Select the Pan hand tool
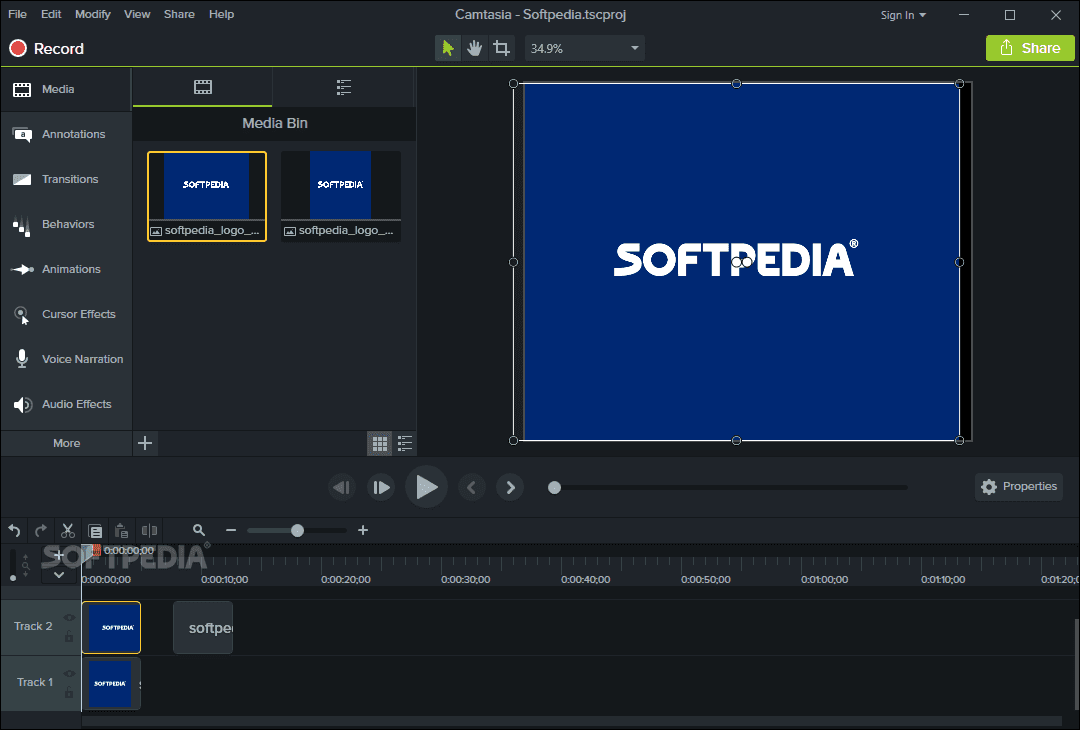This screenshot has height=730, width=1080. (474, 48)
